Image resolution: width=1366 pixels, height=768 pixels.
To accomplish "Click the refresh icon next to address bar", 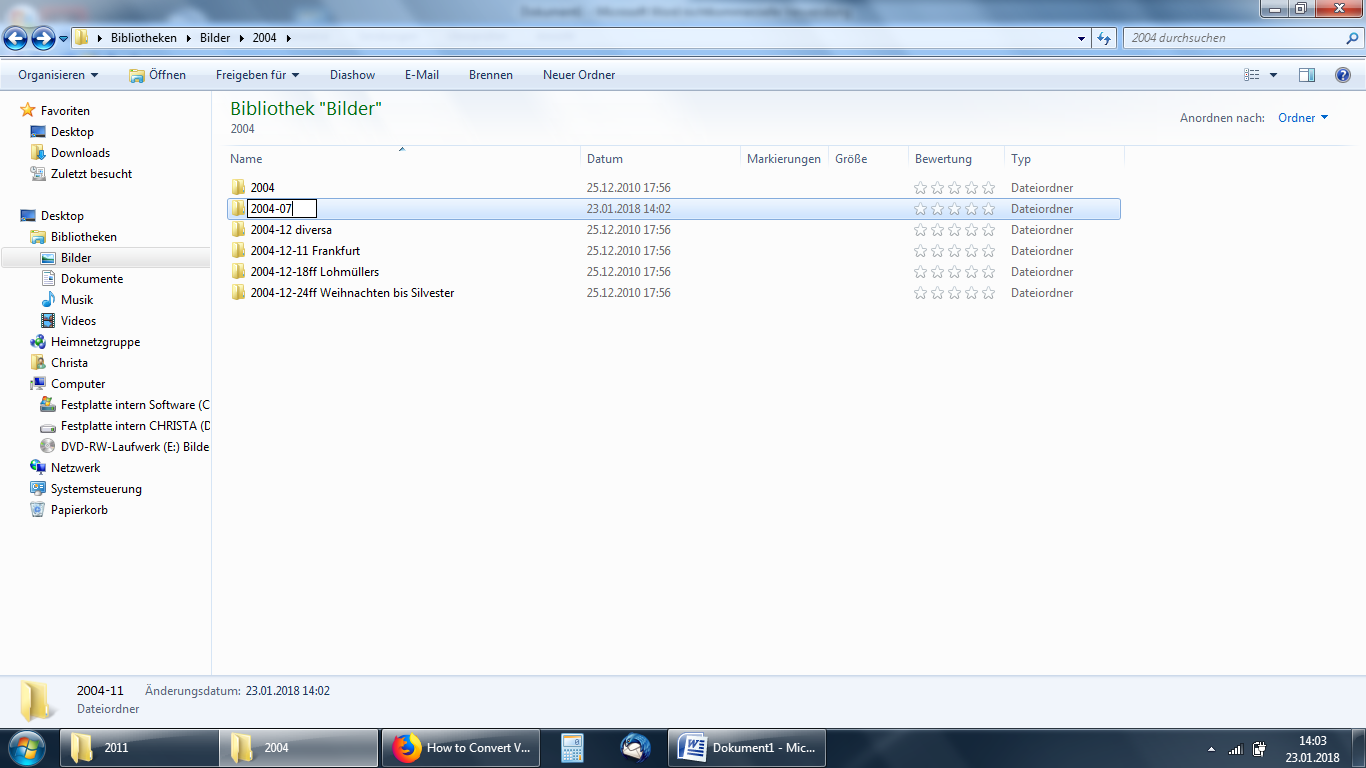I will (x=1104, y=38).
